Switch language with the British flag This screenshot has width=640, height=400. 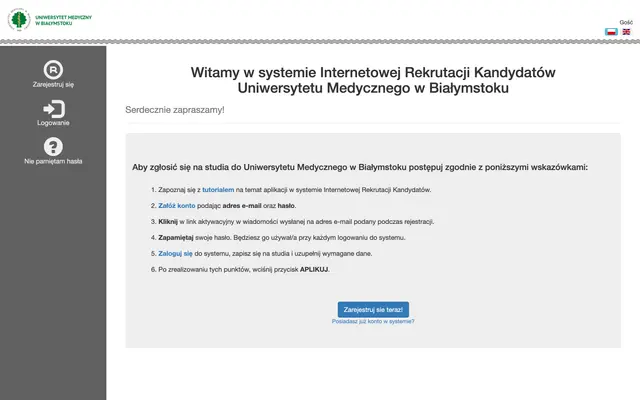coord(626,32)
